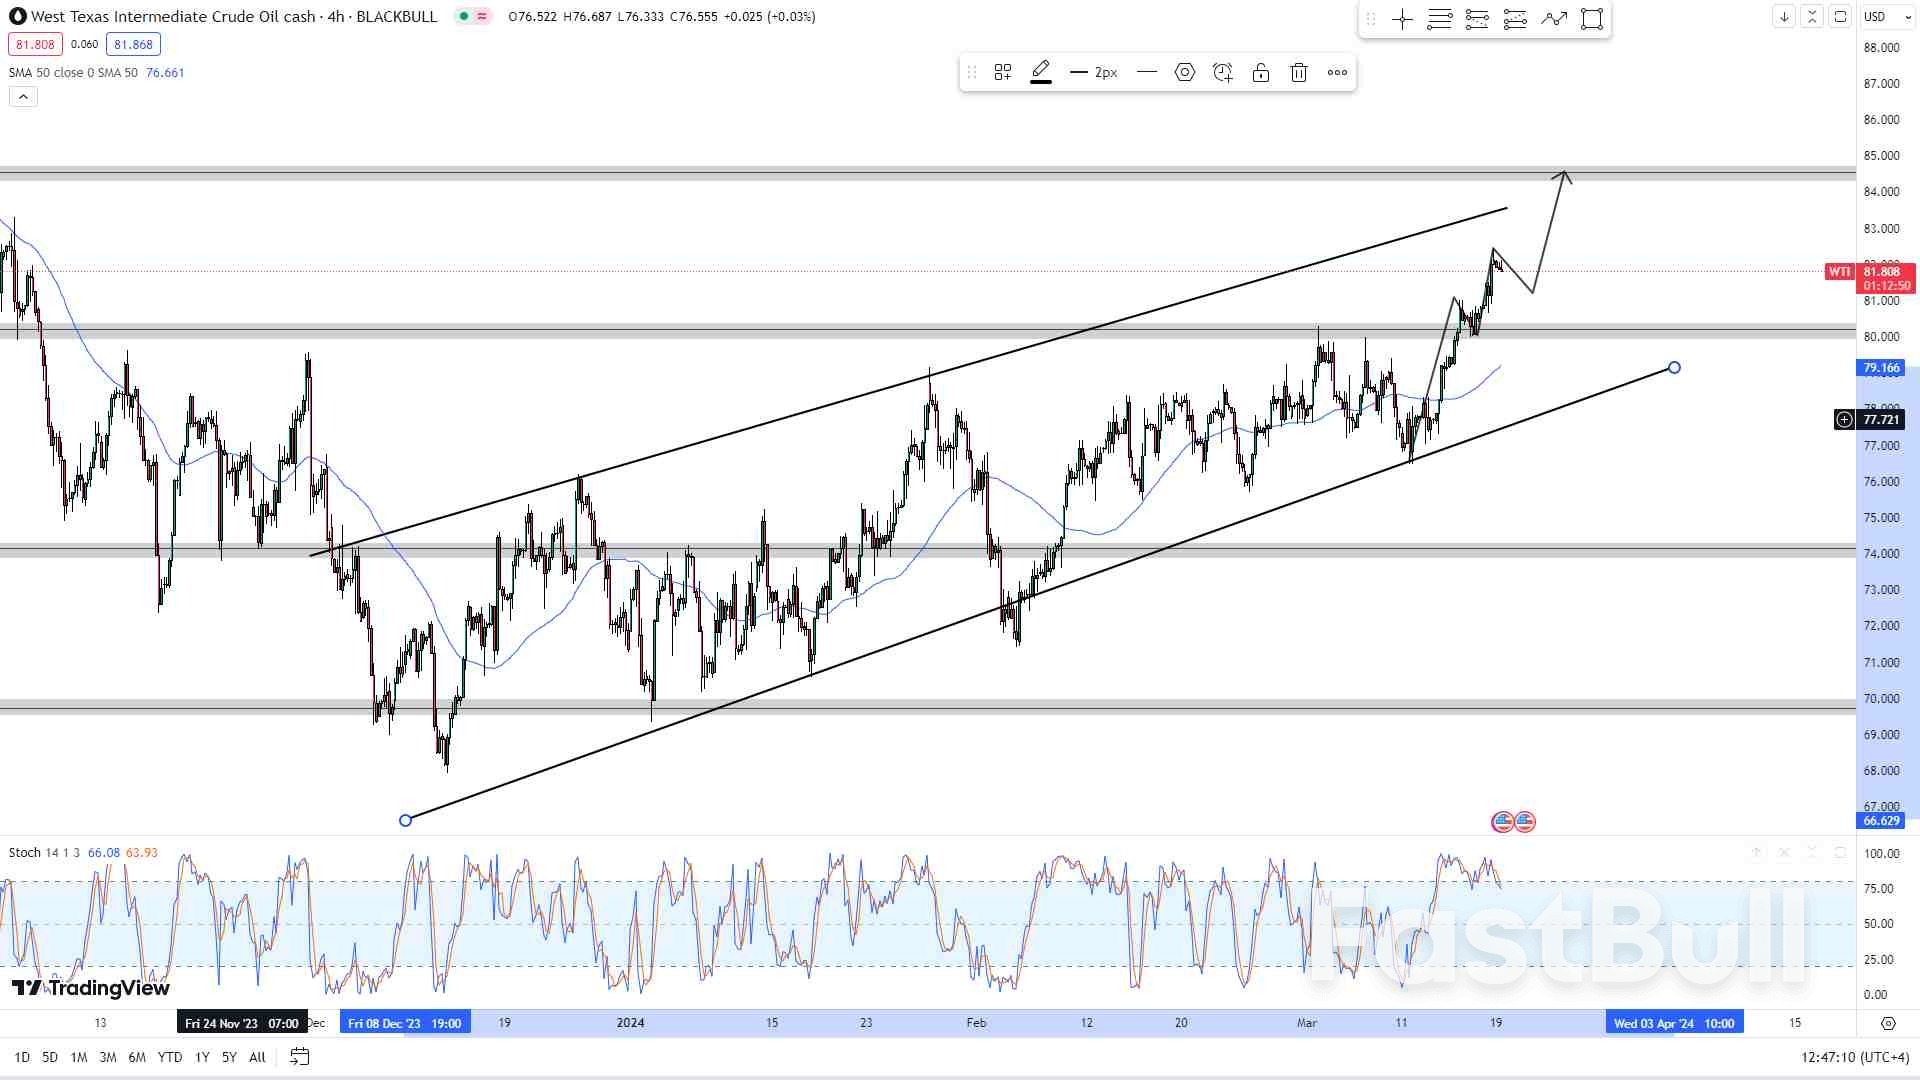1920x1080 pixels.
Task: Collapse the indicator legend chevron
Action: [23, 97]
